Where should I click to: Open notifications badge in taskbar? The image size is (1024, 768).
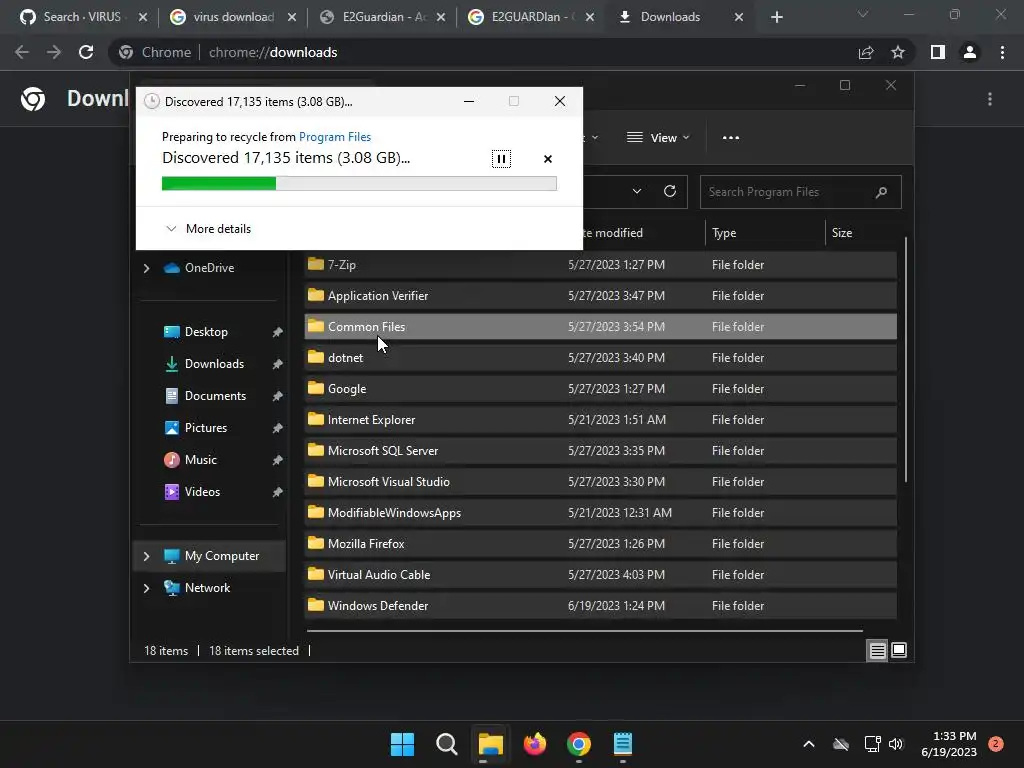click(996, 744)
